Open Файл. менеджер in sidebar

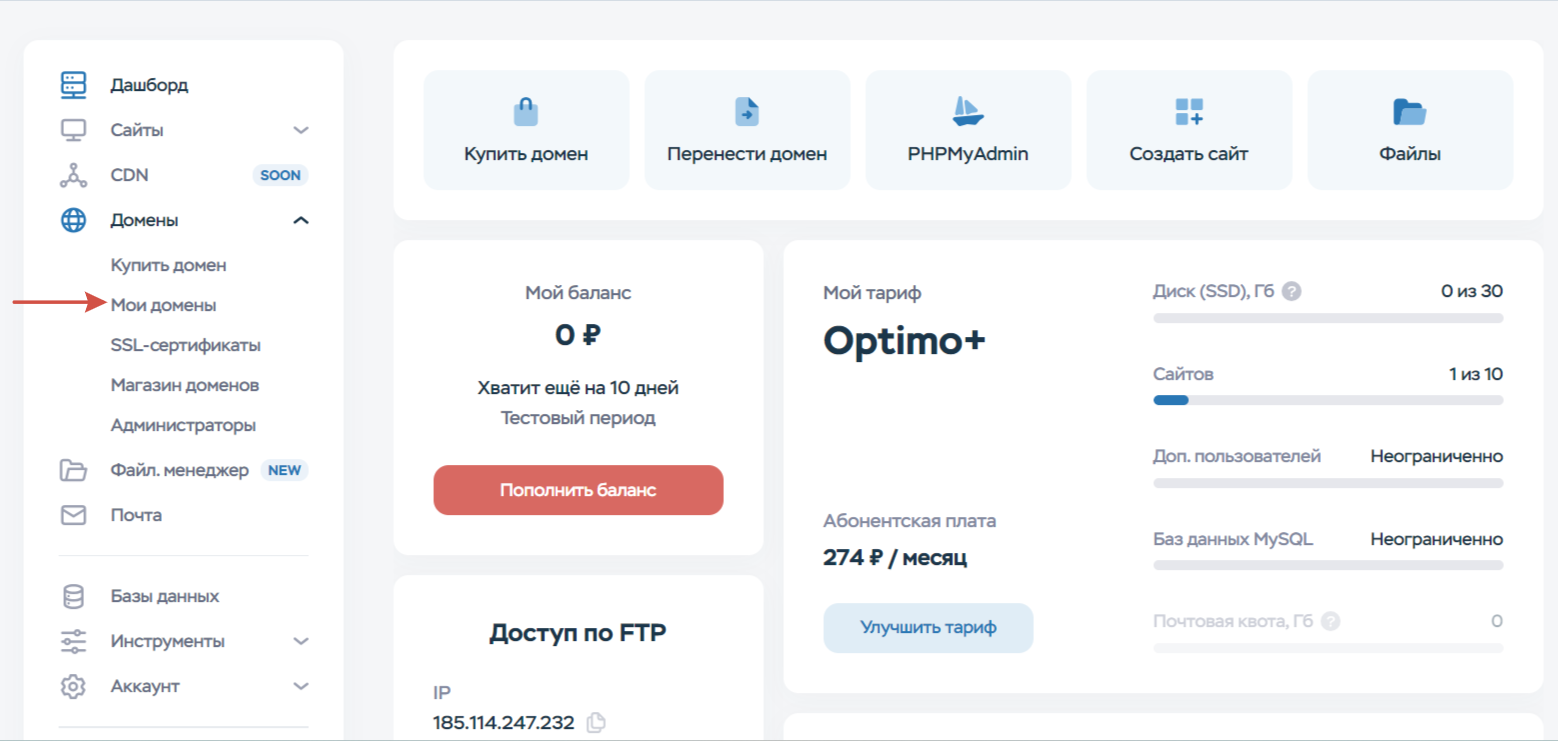pos(179,470)
